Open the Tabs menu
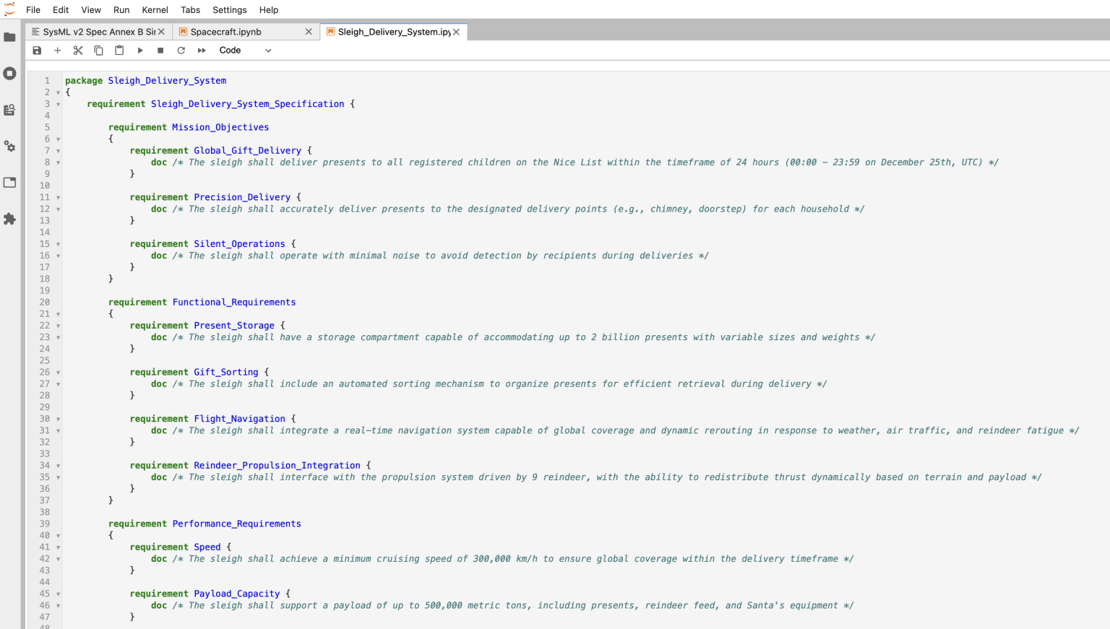Image resolution: width=1110 pixels, height=629 pixels. [x=190, y=10]
